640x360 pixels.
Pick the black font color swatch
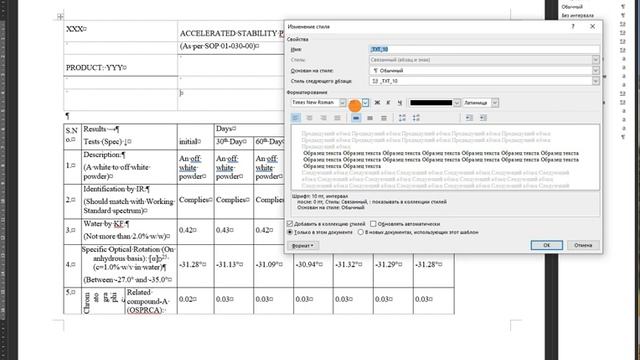[x=431, y=103]
